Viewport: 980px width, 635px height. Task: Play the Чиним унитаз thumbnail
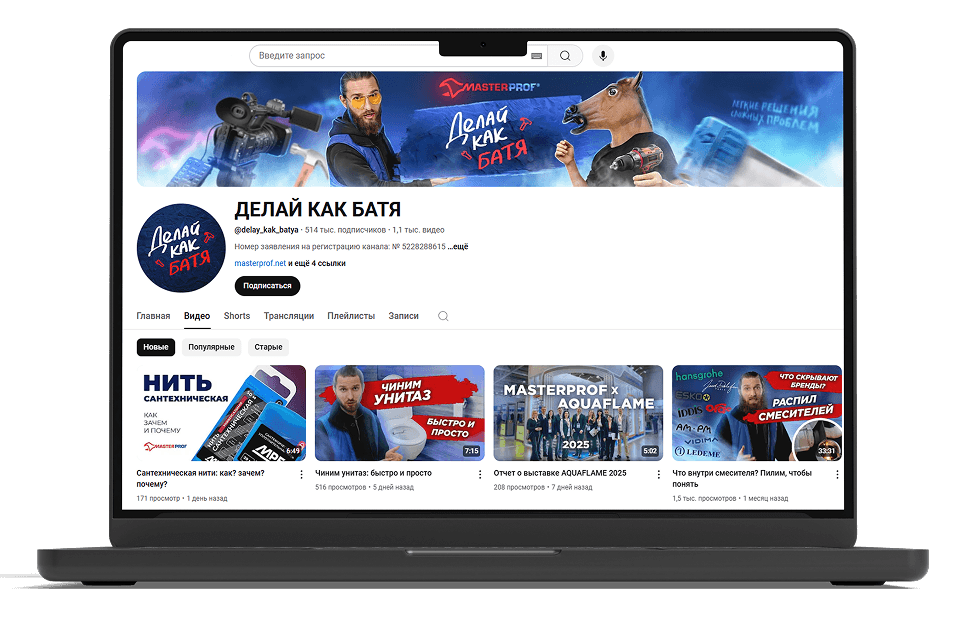400,413
